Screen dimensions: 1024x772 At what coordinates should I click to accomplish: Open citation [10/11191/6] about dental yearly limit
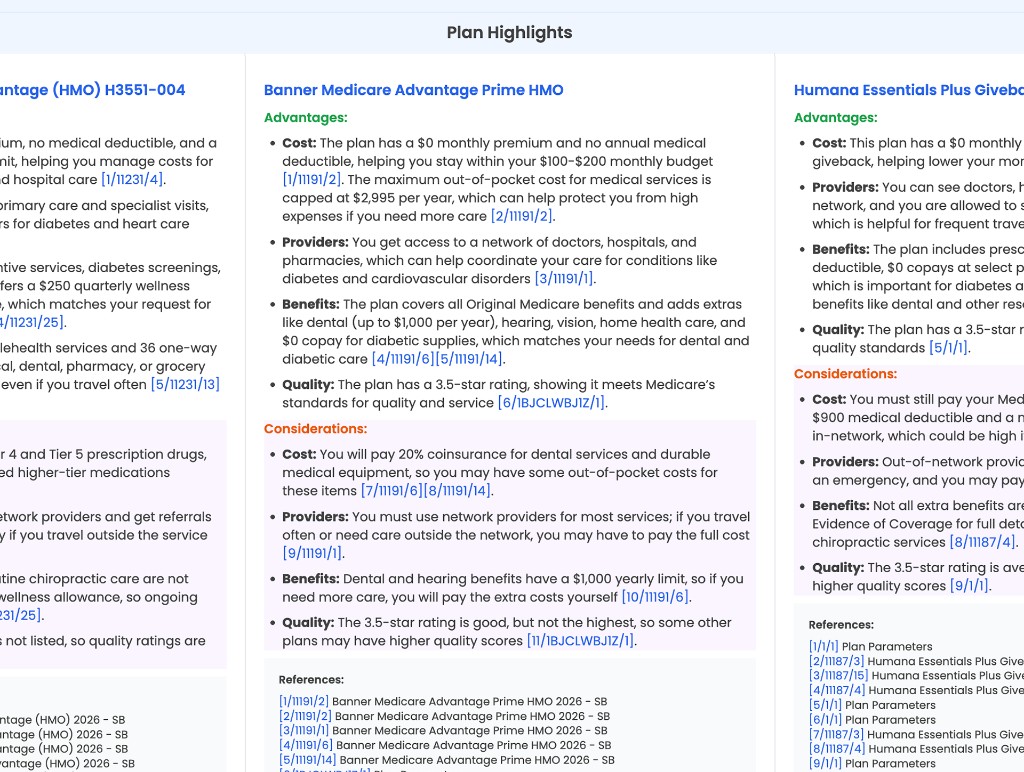[x=655, y=597]
